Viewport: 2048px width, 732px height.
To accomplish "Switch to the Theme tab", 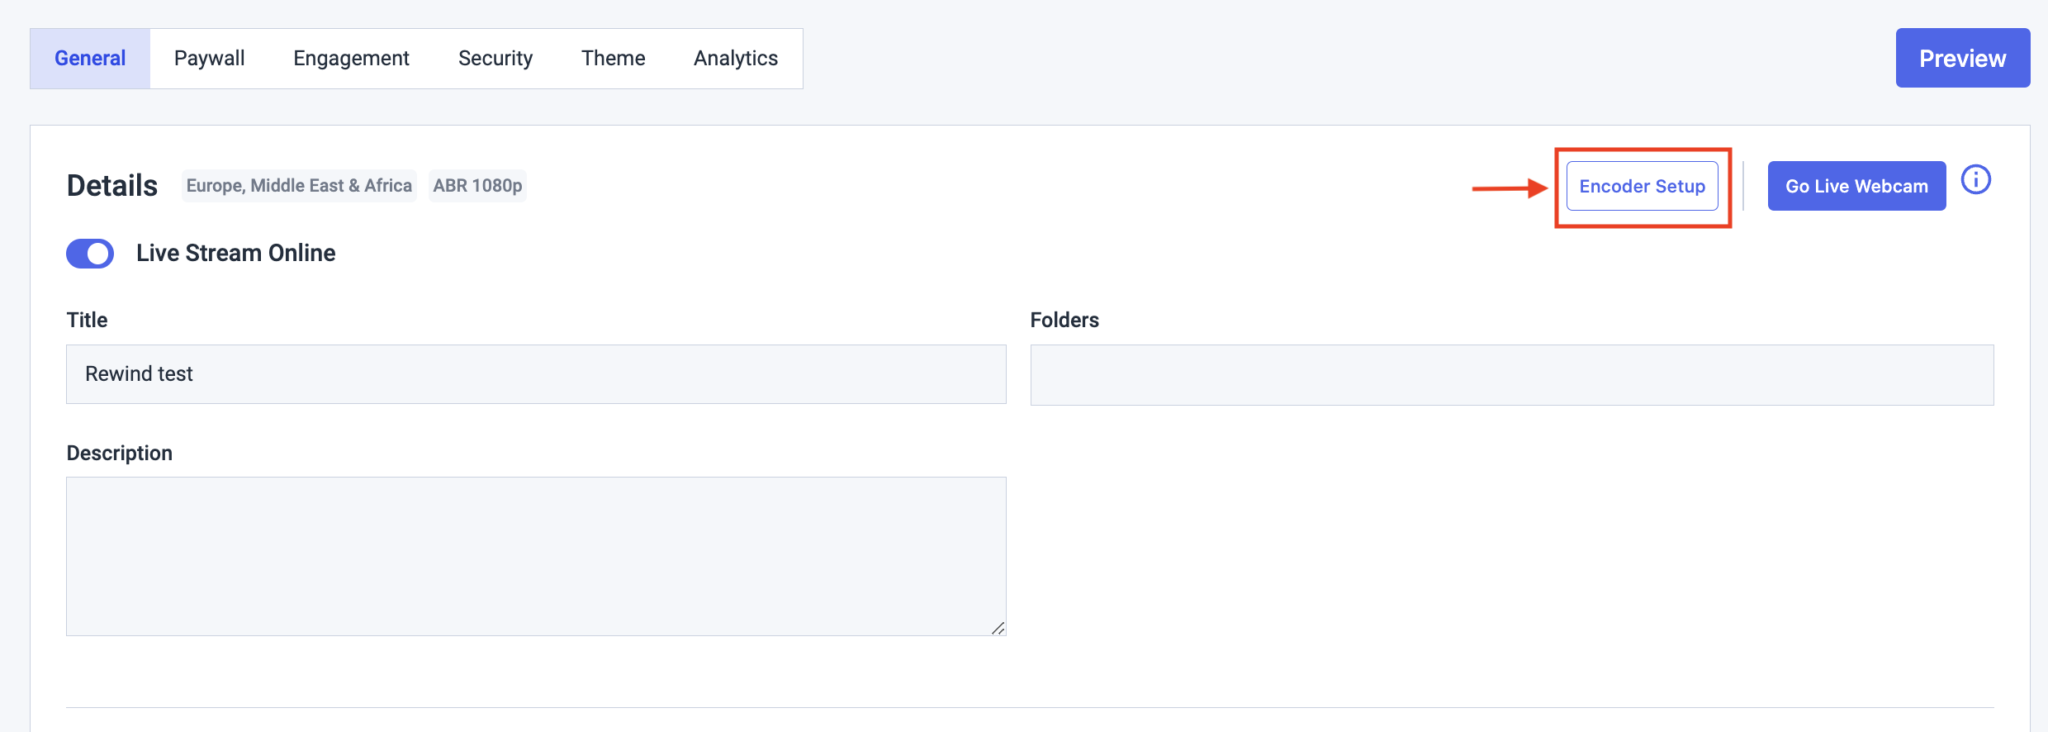I will click(x=613, y=59).
